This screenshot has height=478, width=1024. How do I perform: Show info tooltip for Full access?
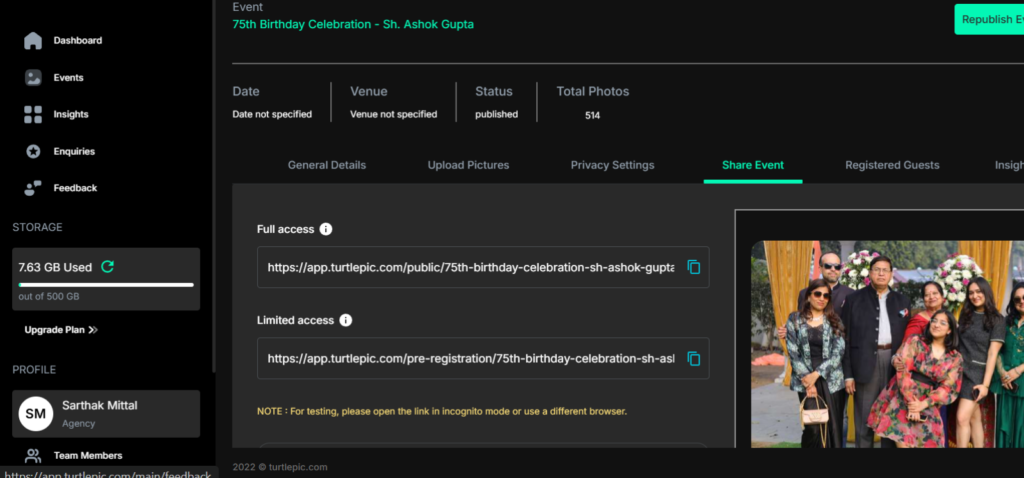(326, 229)
